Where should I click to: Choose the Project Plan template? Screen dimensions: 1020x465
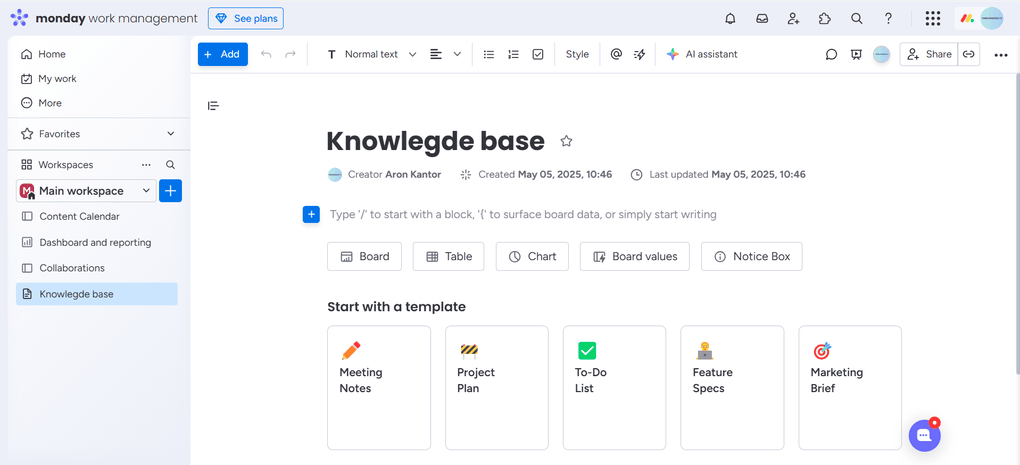point(497,388)
